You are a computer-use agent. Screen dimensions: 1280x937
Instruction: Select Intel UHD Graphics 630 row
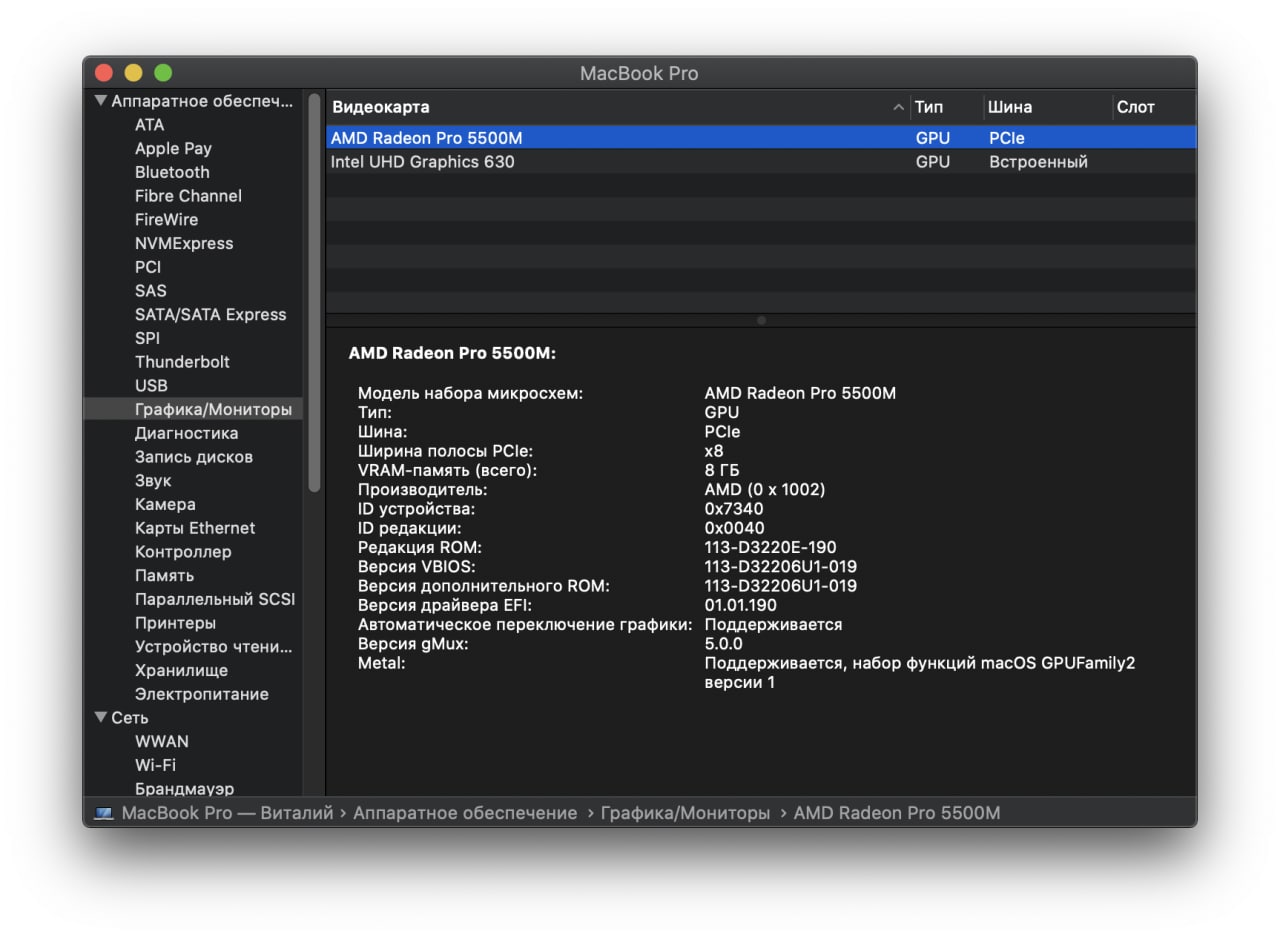761,161
